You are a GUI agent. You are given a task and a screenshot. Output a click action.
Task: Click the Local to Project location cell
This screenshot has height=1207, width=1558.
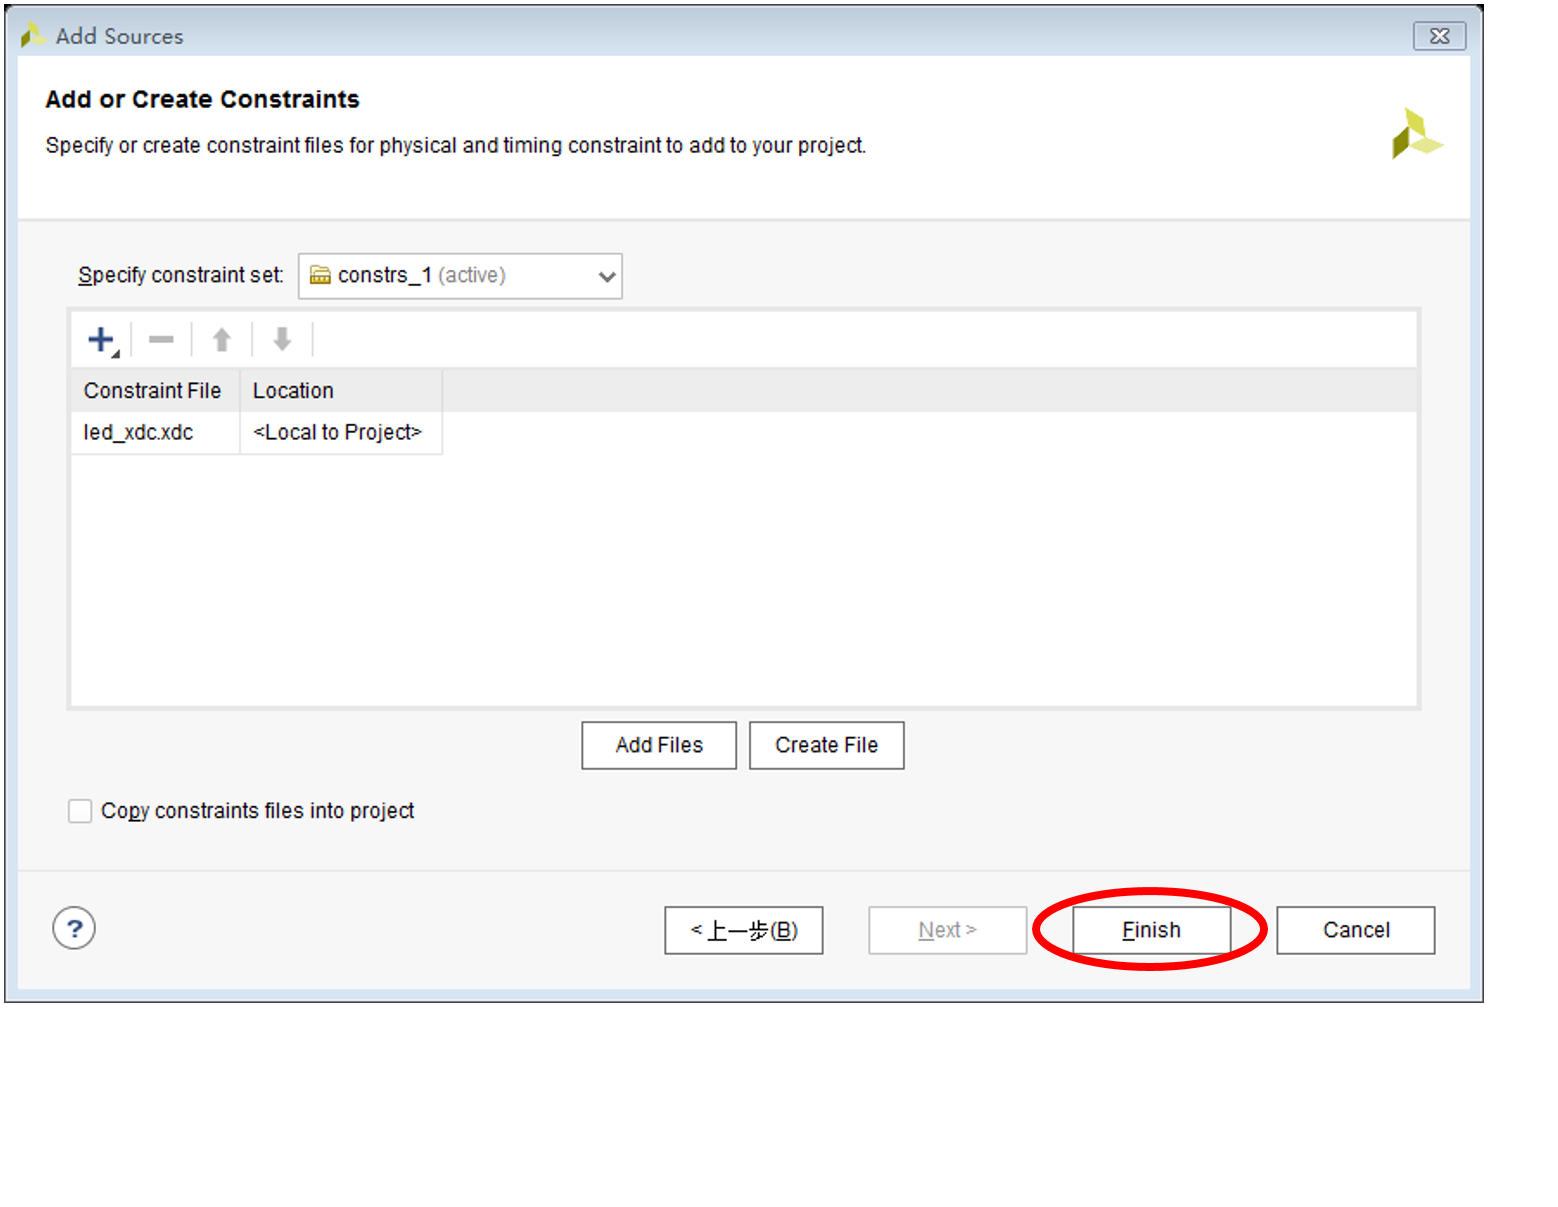pyautogui.click(x=338, y=433)
